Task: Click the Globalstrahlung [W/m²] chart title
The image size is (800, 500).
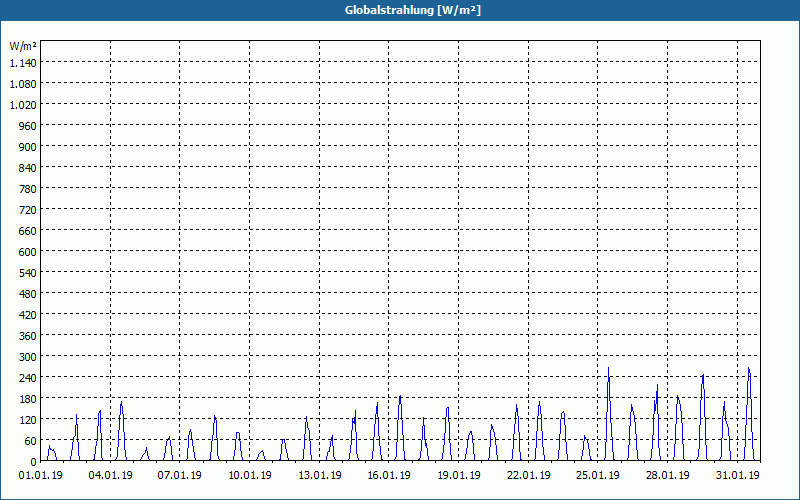Action: [x=412, y=10]
